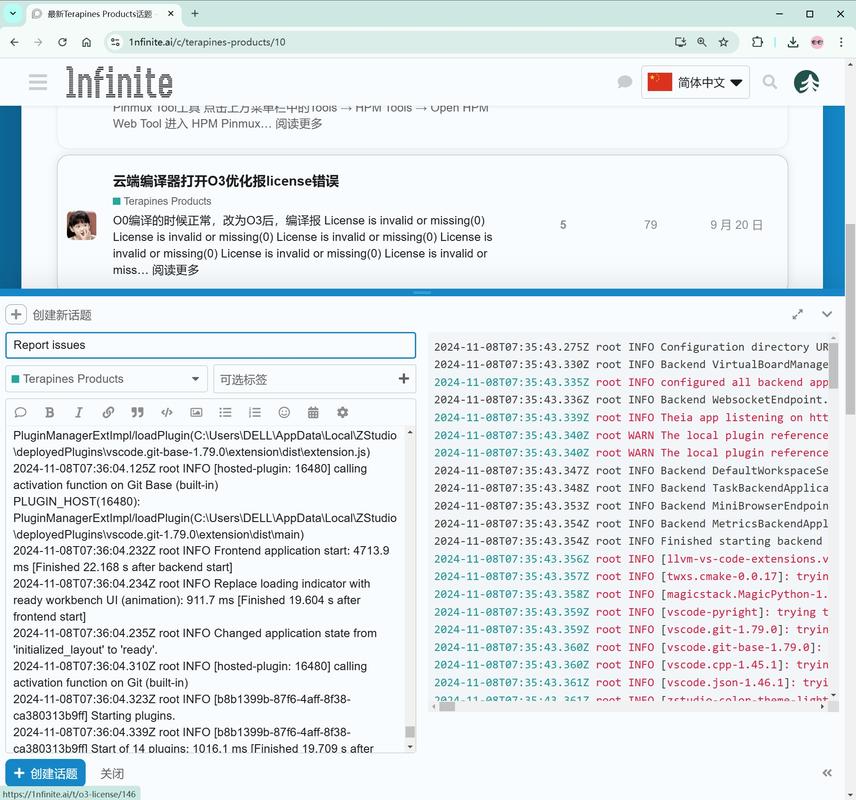
Task: Upload an image in composer
Action: point(196,412)
